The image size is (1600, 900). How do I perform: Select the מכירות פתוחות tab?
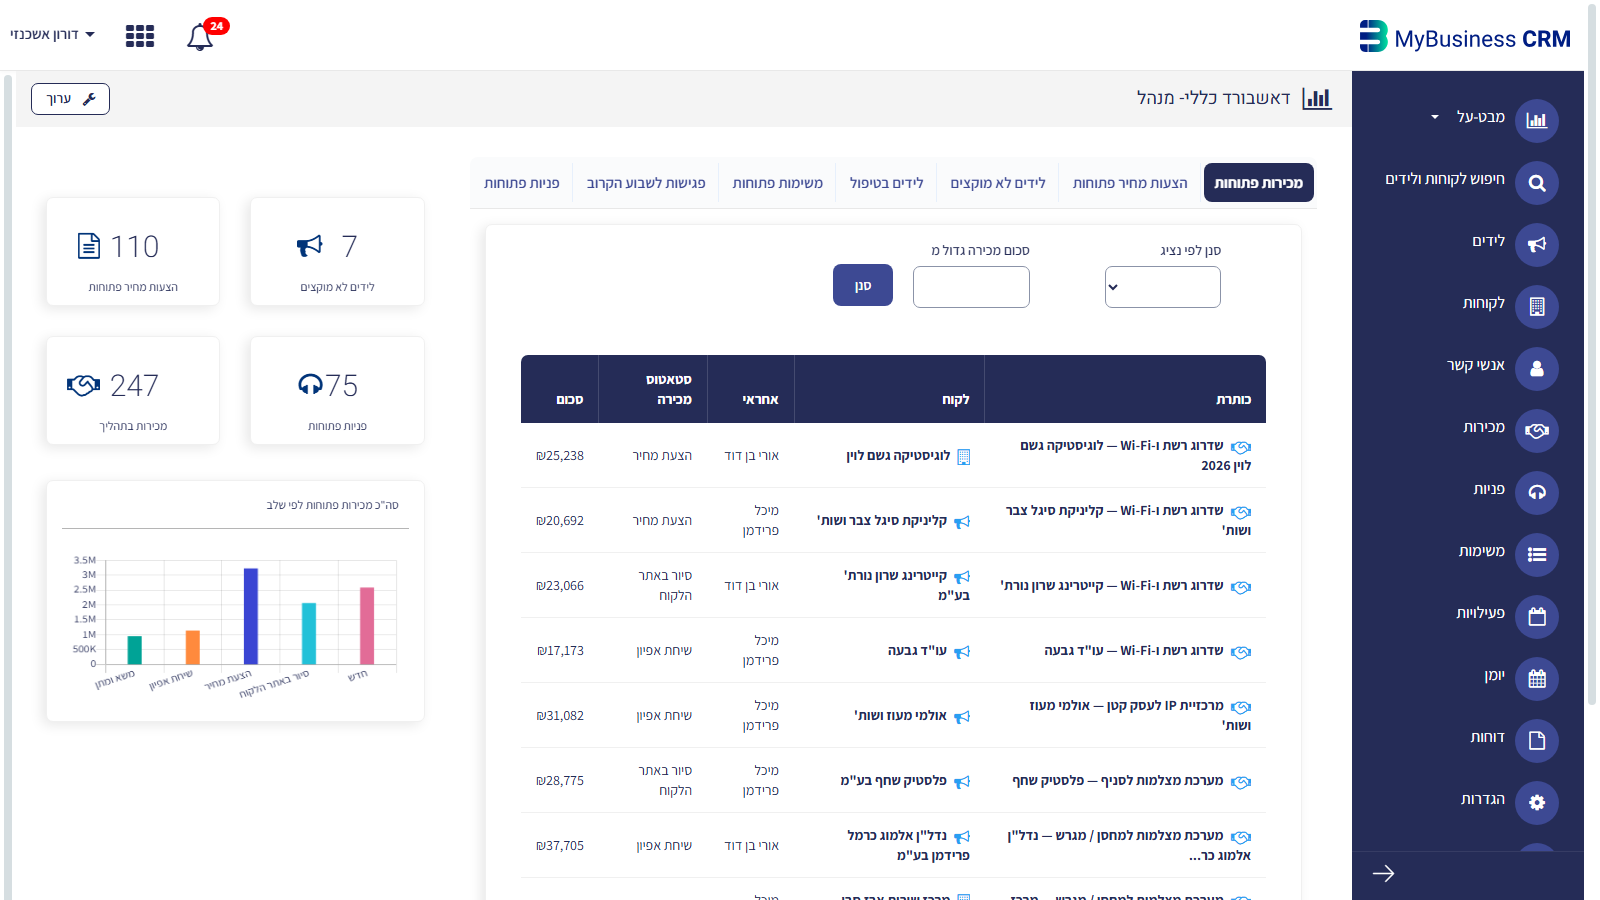coord(1259,183)
